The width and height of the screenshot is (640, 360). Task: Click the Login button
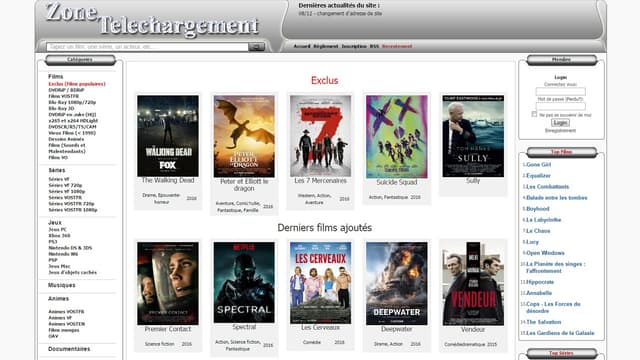pos(560,122)
